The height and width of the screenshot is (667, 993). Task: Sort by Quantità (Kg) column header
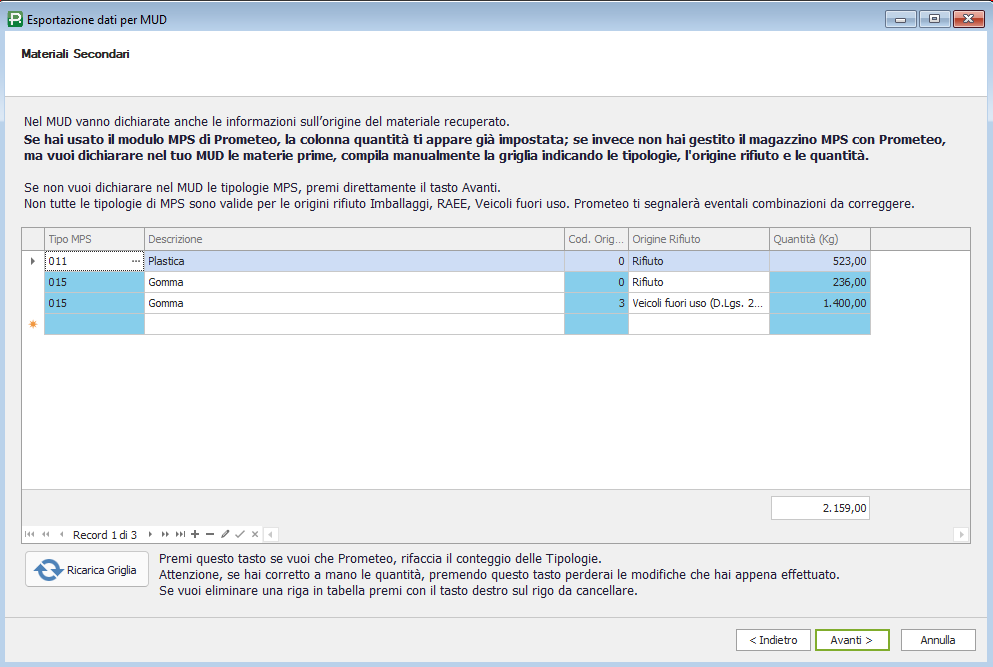click(x=819, y=239)
